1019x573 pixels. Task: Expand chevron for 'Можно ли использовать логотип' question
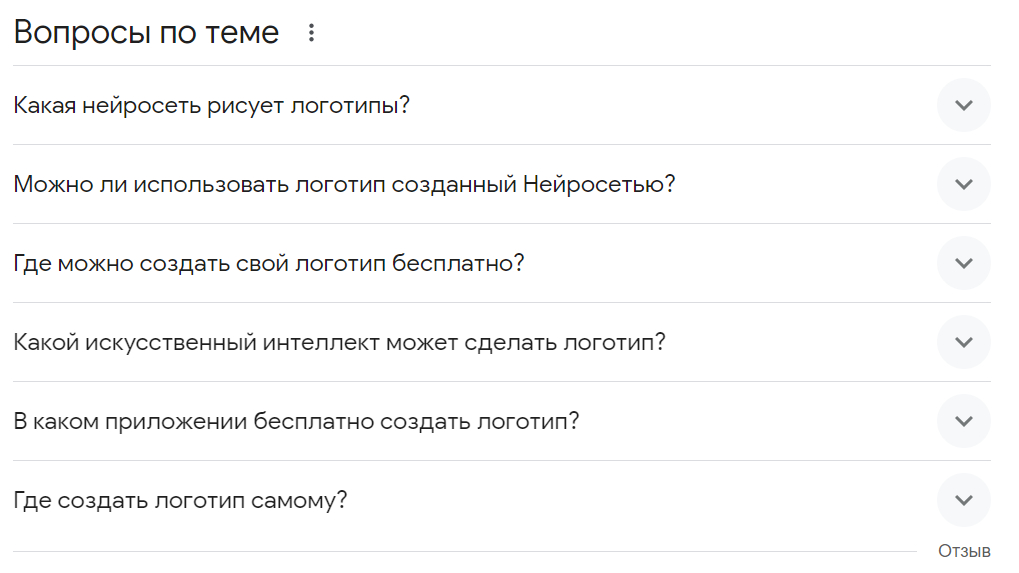pyautogui.click(x=964, y=184)
